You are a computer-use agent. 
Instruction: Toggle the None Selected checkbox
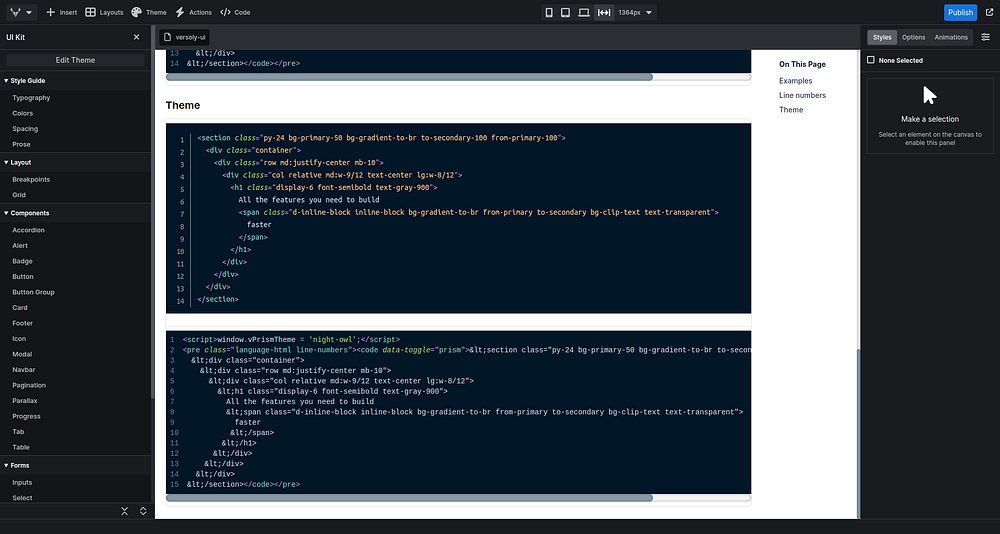[x=870, y=60]
